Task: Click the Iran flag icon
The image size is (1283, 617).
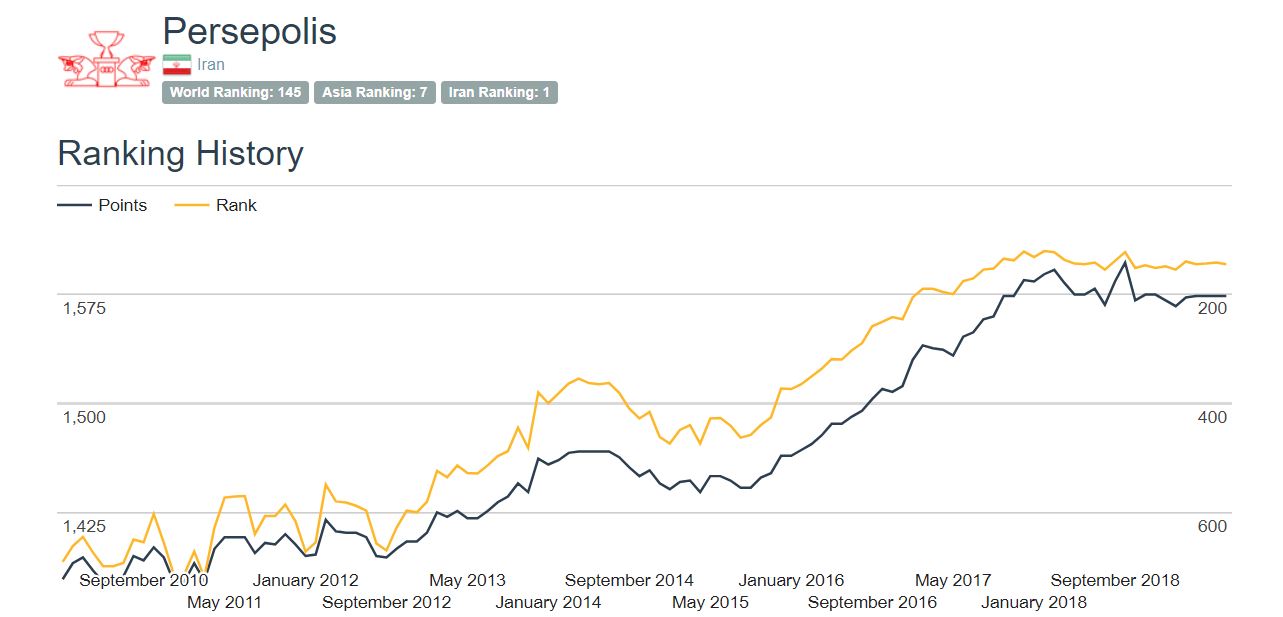Action: [177, 65]
